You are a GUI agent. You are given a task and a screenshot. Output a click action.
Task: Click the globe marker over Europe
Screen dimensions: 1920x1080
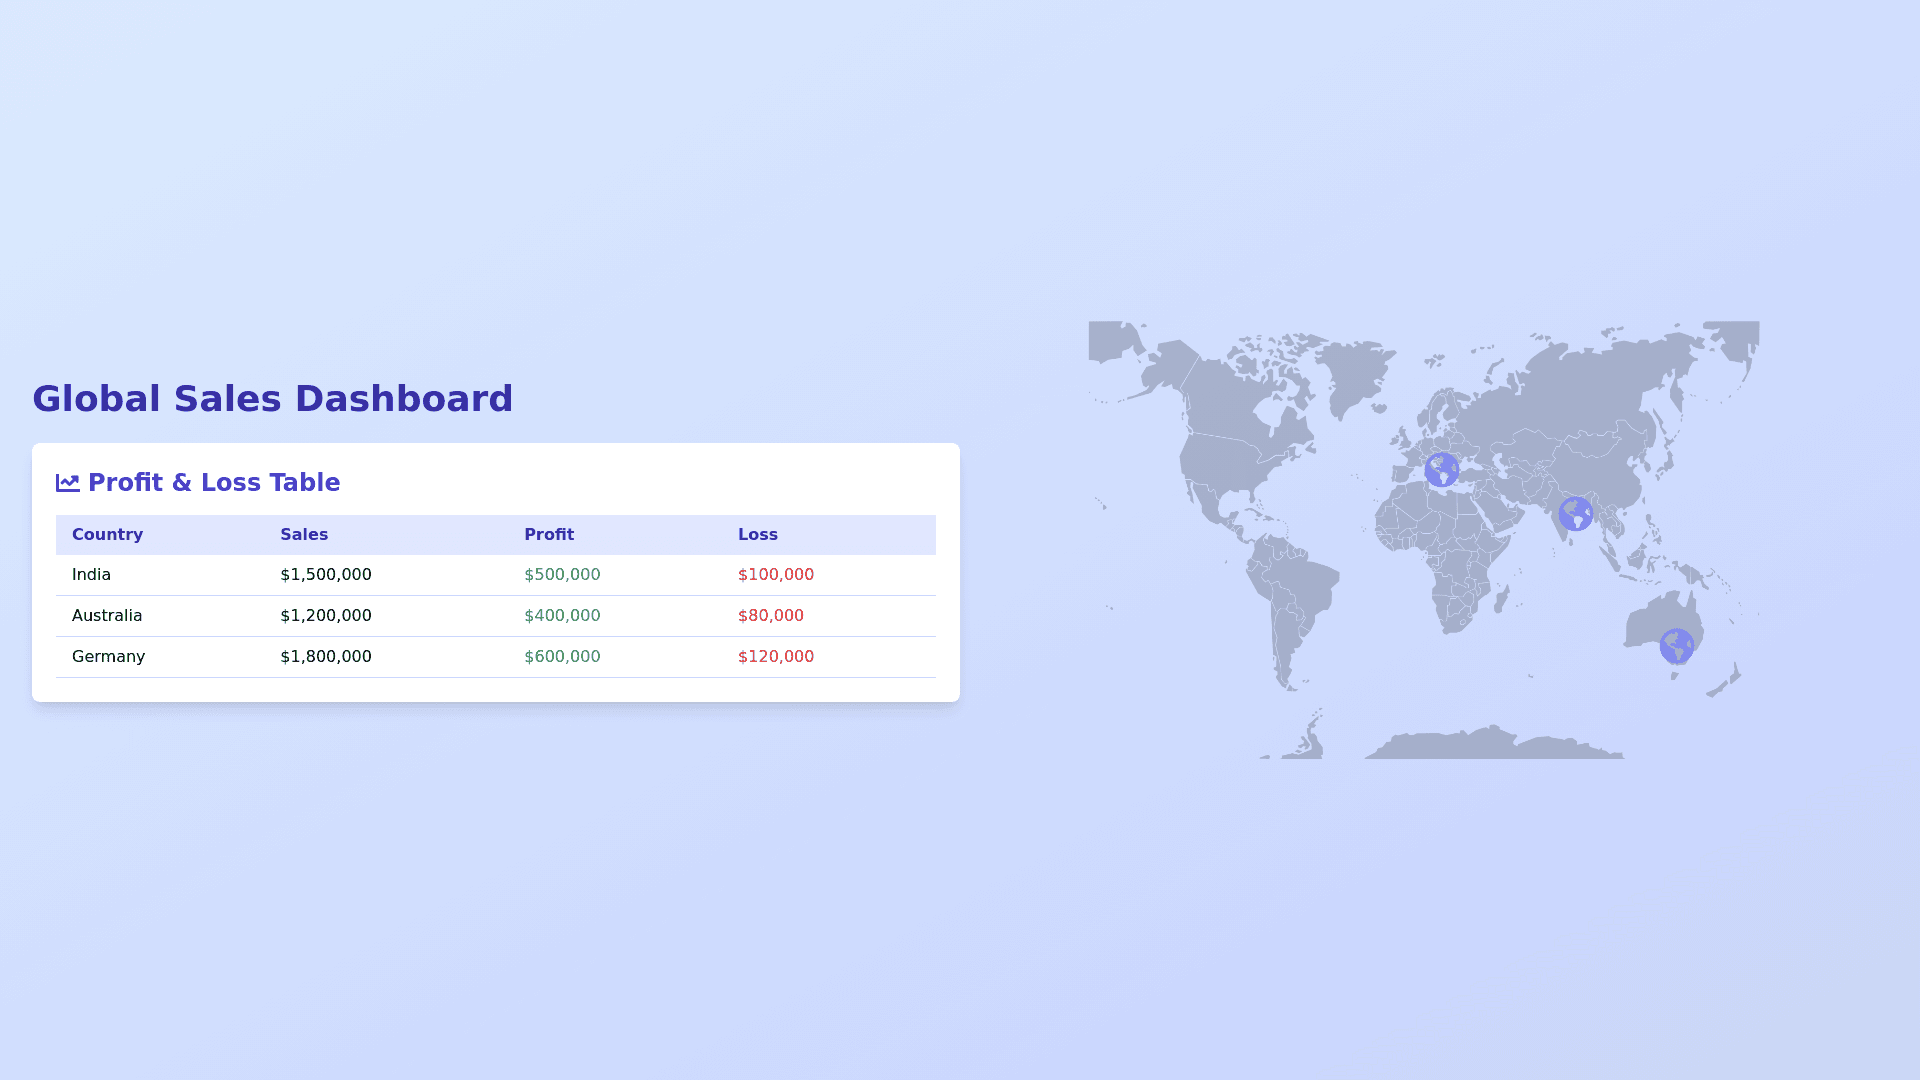pos(1441,469)
